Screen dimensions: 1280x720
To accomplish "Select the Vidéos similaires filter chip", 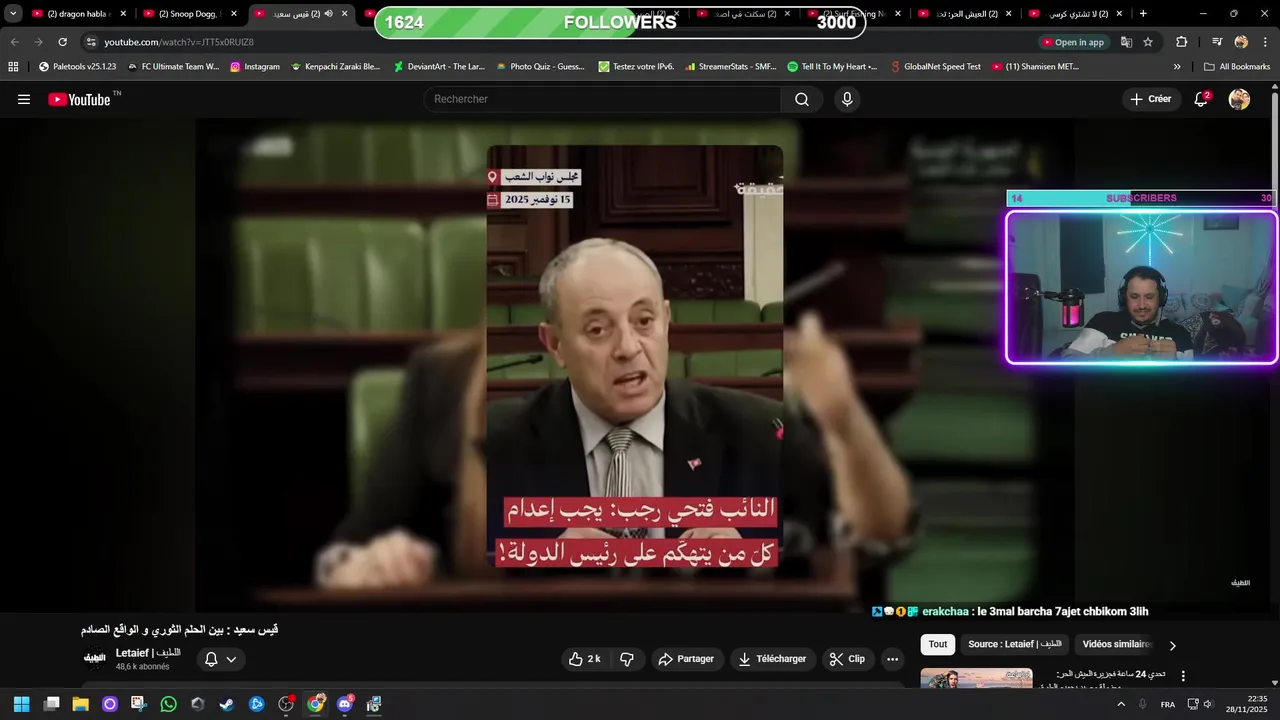I will pyautogui.click(x=1117, y=645).
